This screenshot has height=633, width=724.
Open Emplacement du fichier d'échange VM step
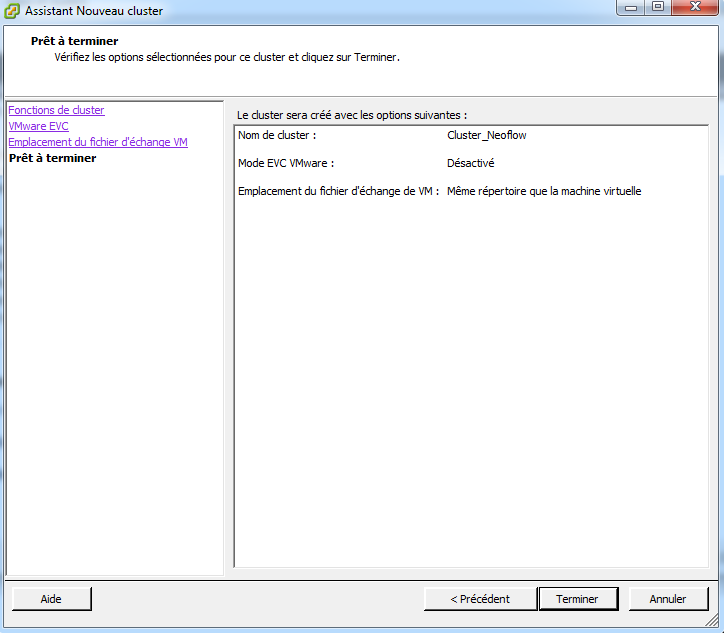click(98, 142)
